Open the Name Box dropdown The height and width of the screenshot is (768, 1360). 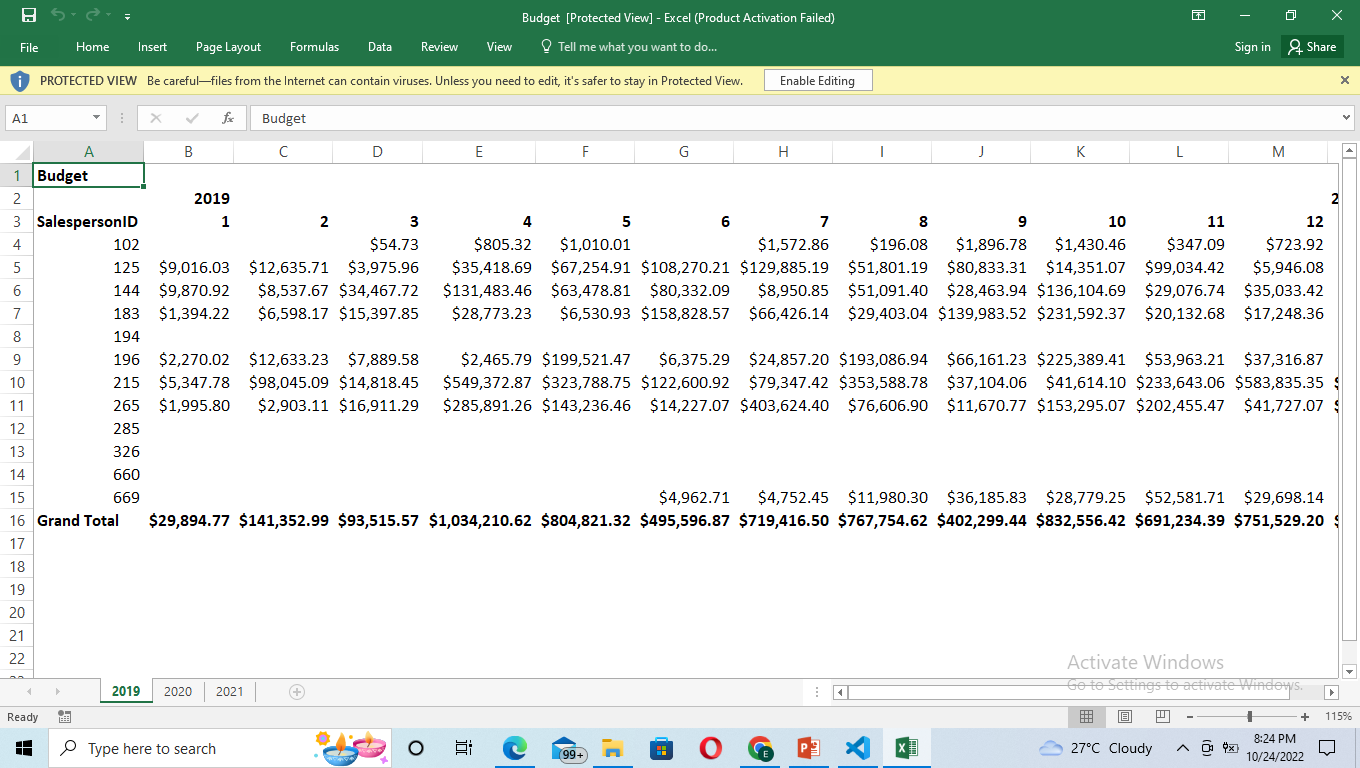click(97, 118)
